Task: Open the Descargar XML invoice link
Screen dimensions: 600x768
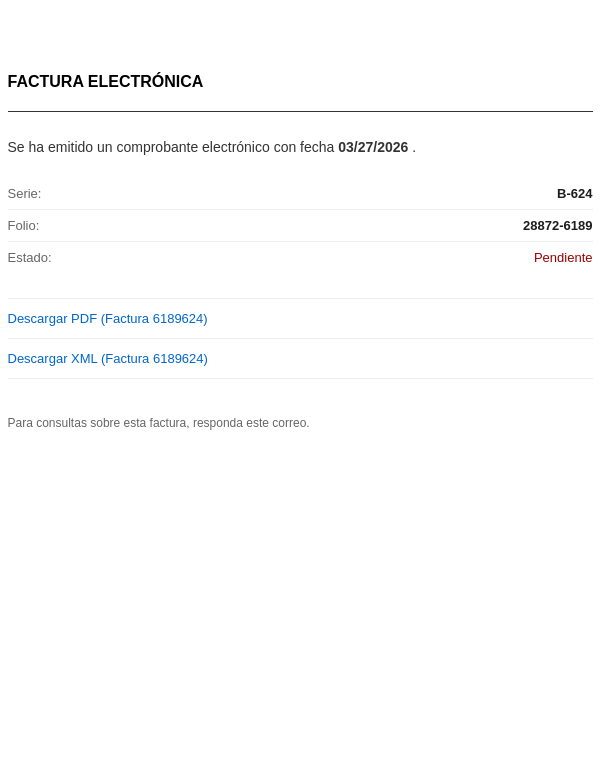Action: (x=107, y=359)
